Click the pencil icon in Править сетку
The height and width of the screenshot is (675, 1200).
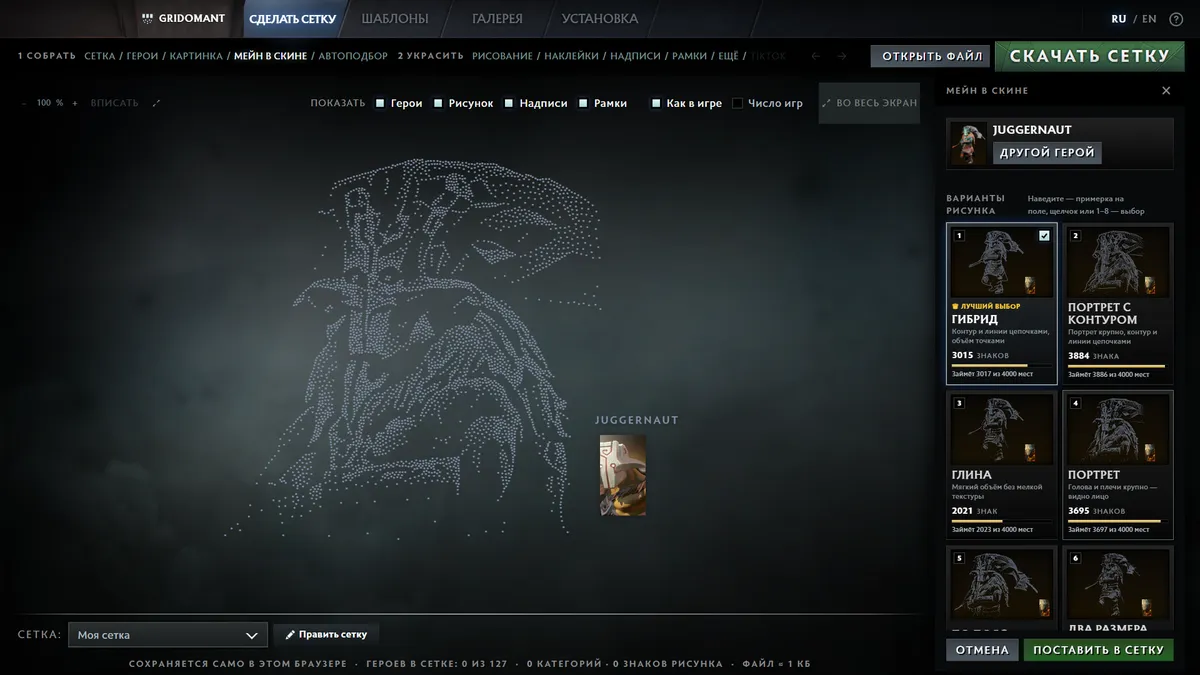290,634
